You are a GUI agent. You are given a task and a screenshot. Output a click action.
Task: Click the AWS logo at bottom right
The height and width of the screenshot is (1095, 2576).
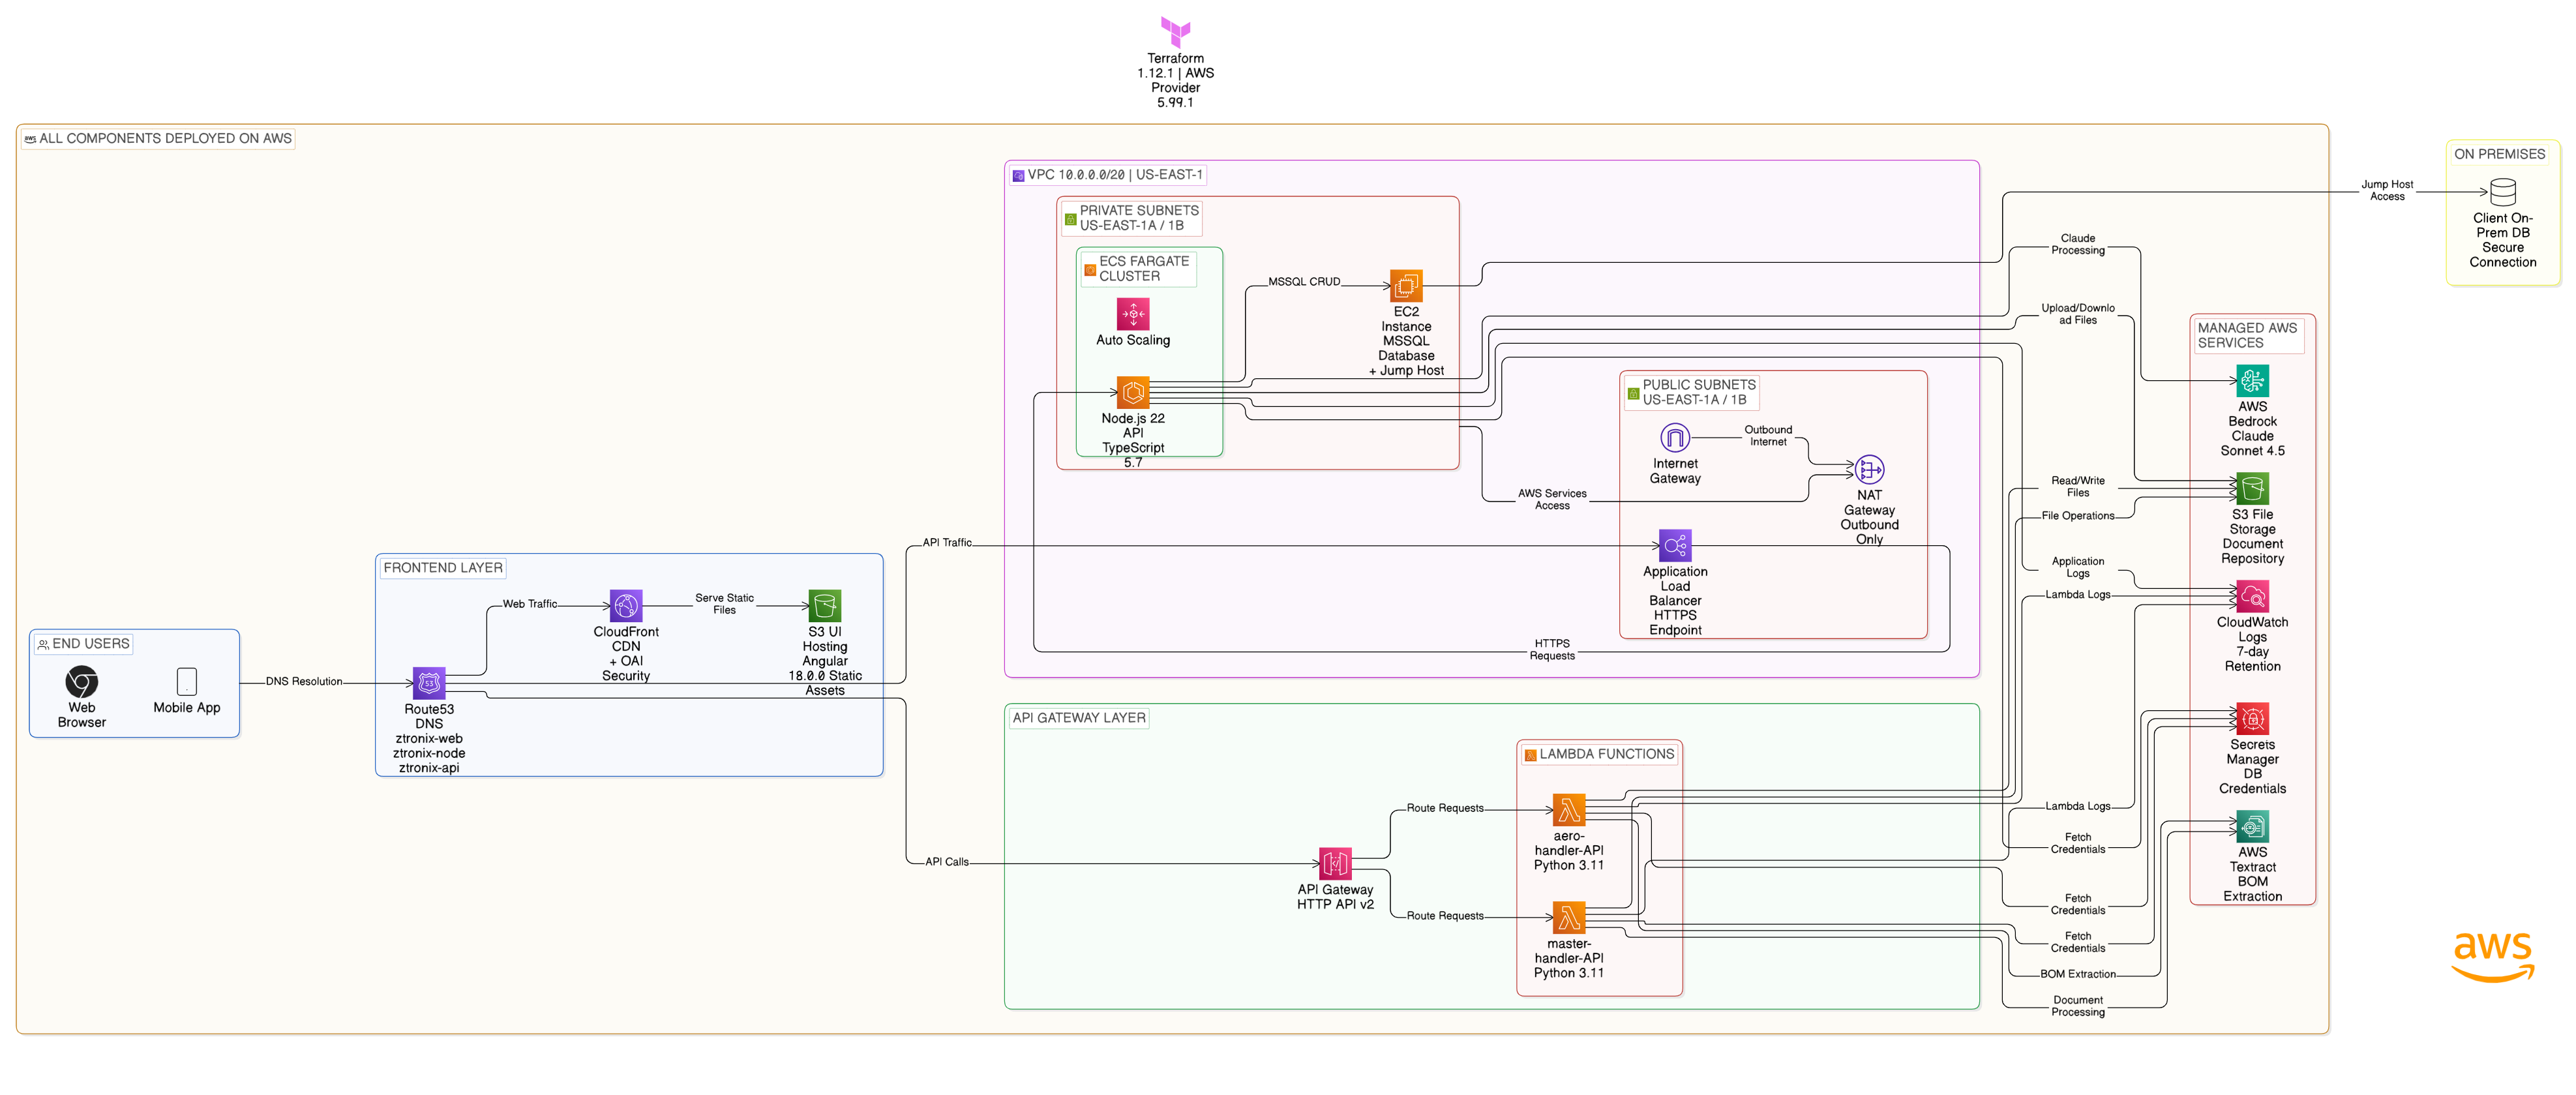(x=2492, y=957)
